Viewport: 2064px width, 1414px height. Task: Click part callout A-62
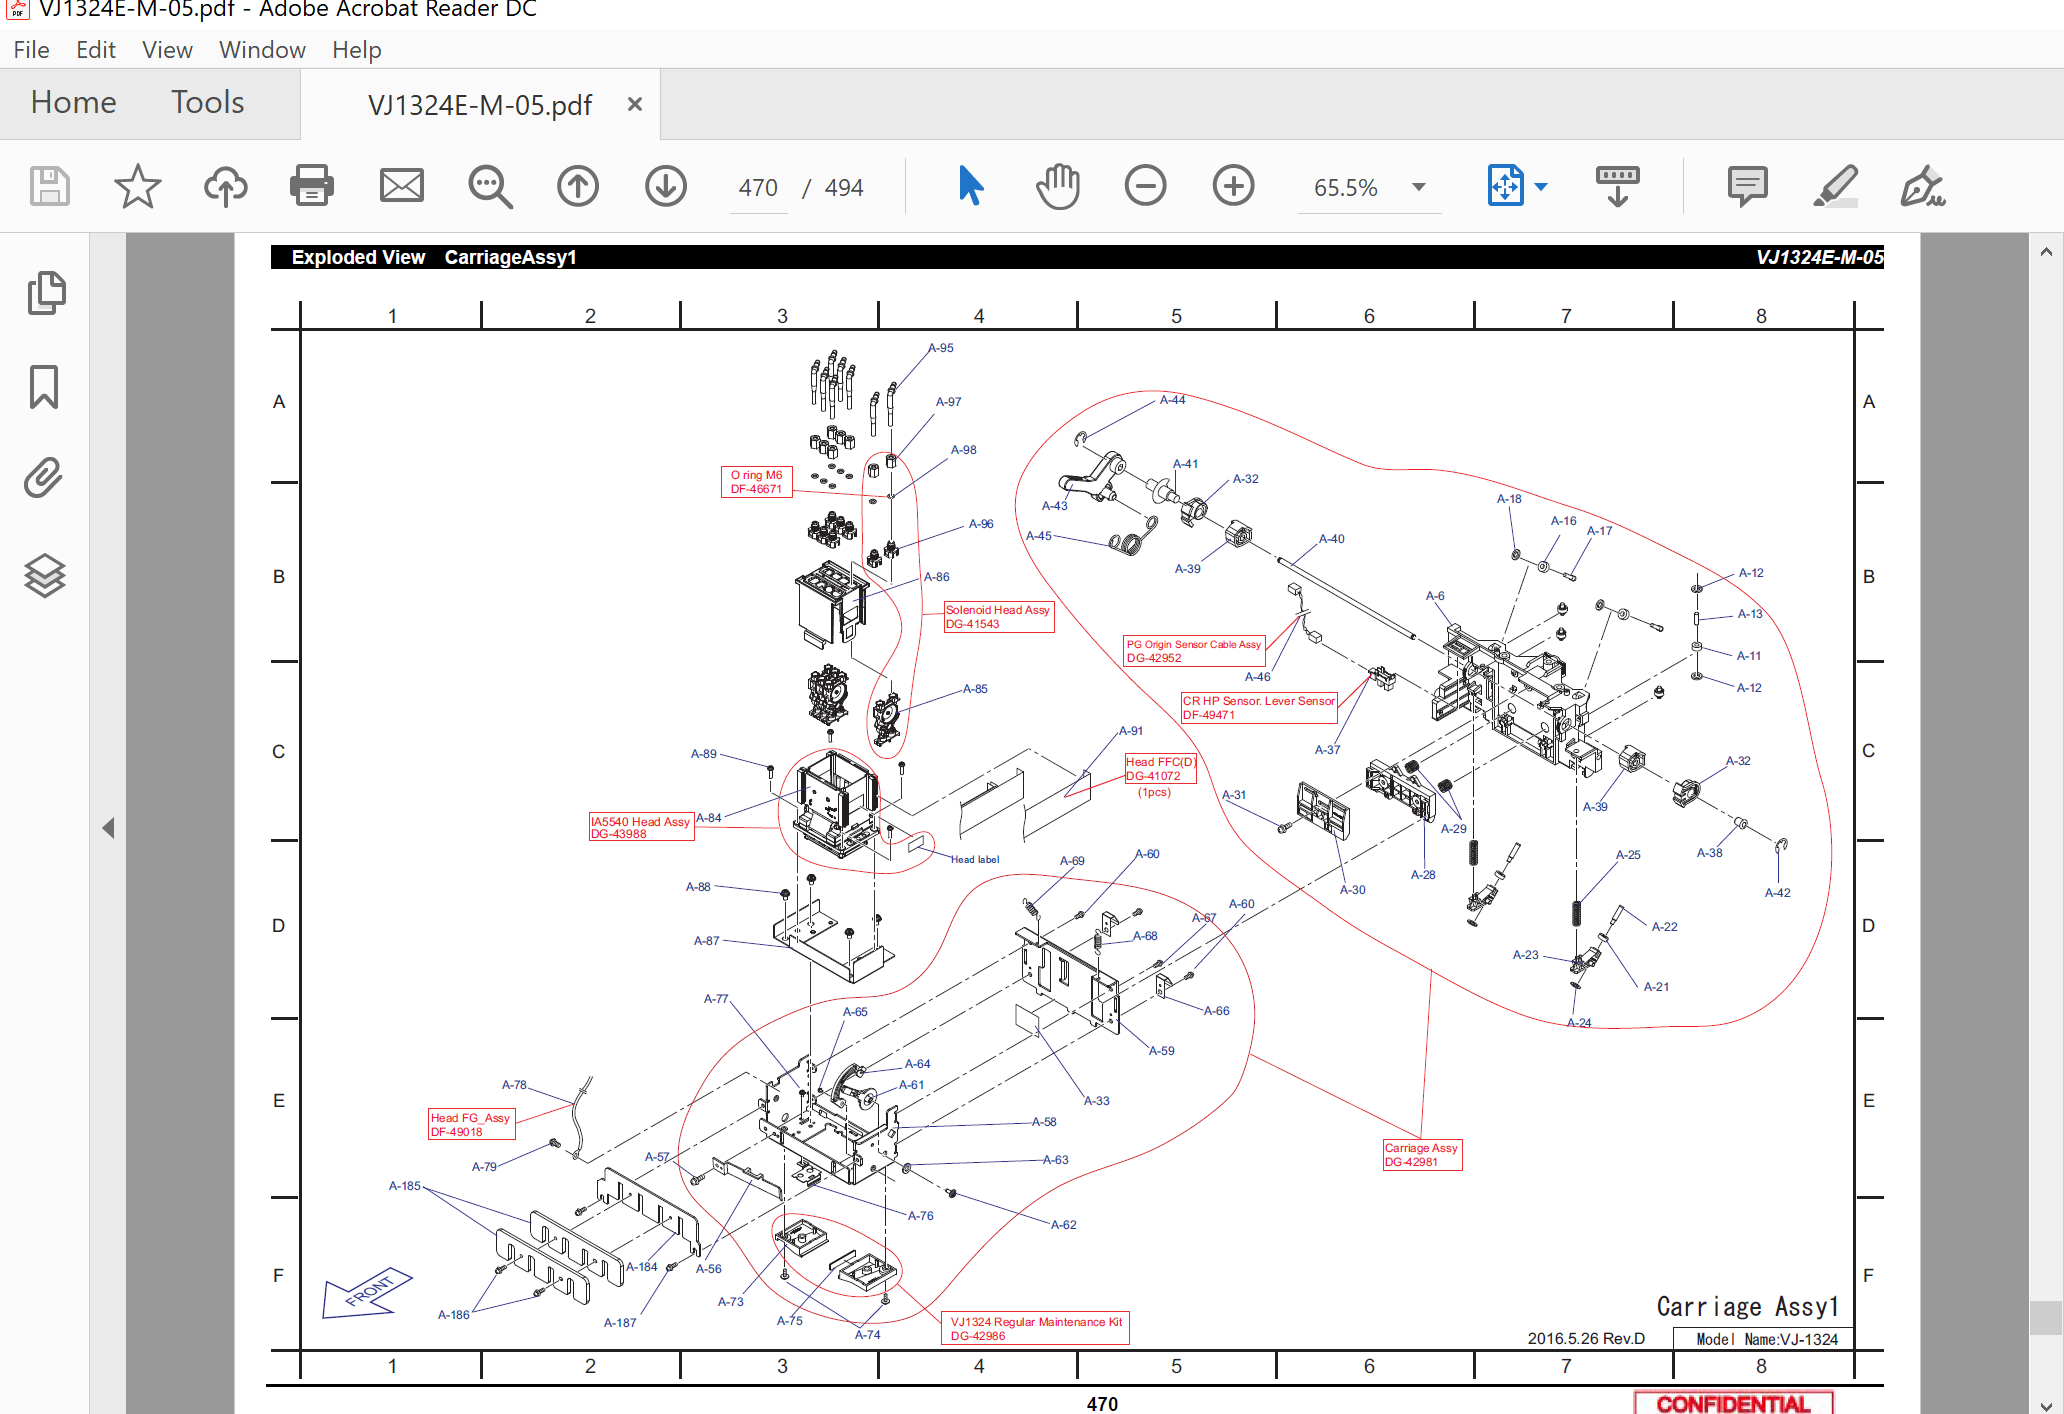pyautogui.click(x=1064, y=1225)
